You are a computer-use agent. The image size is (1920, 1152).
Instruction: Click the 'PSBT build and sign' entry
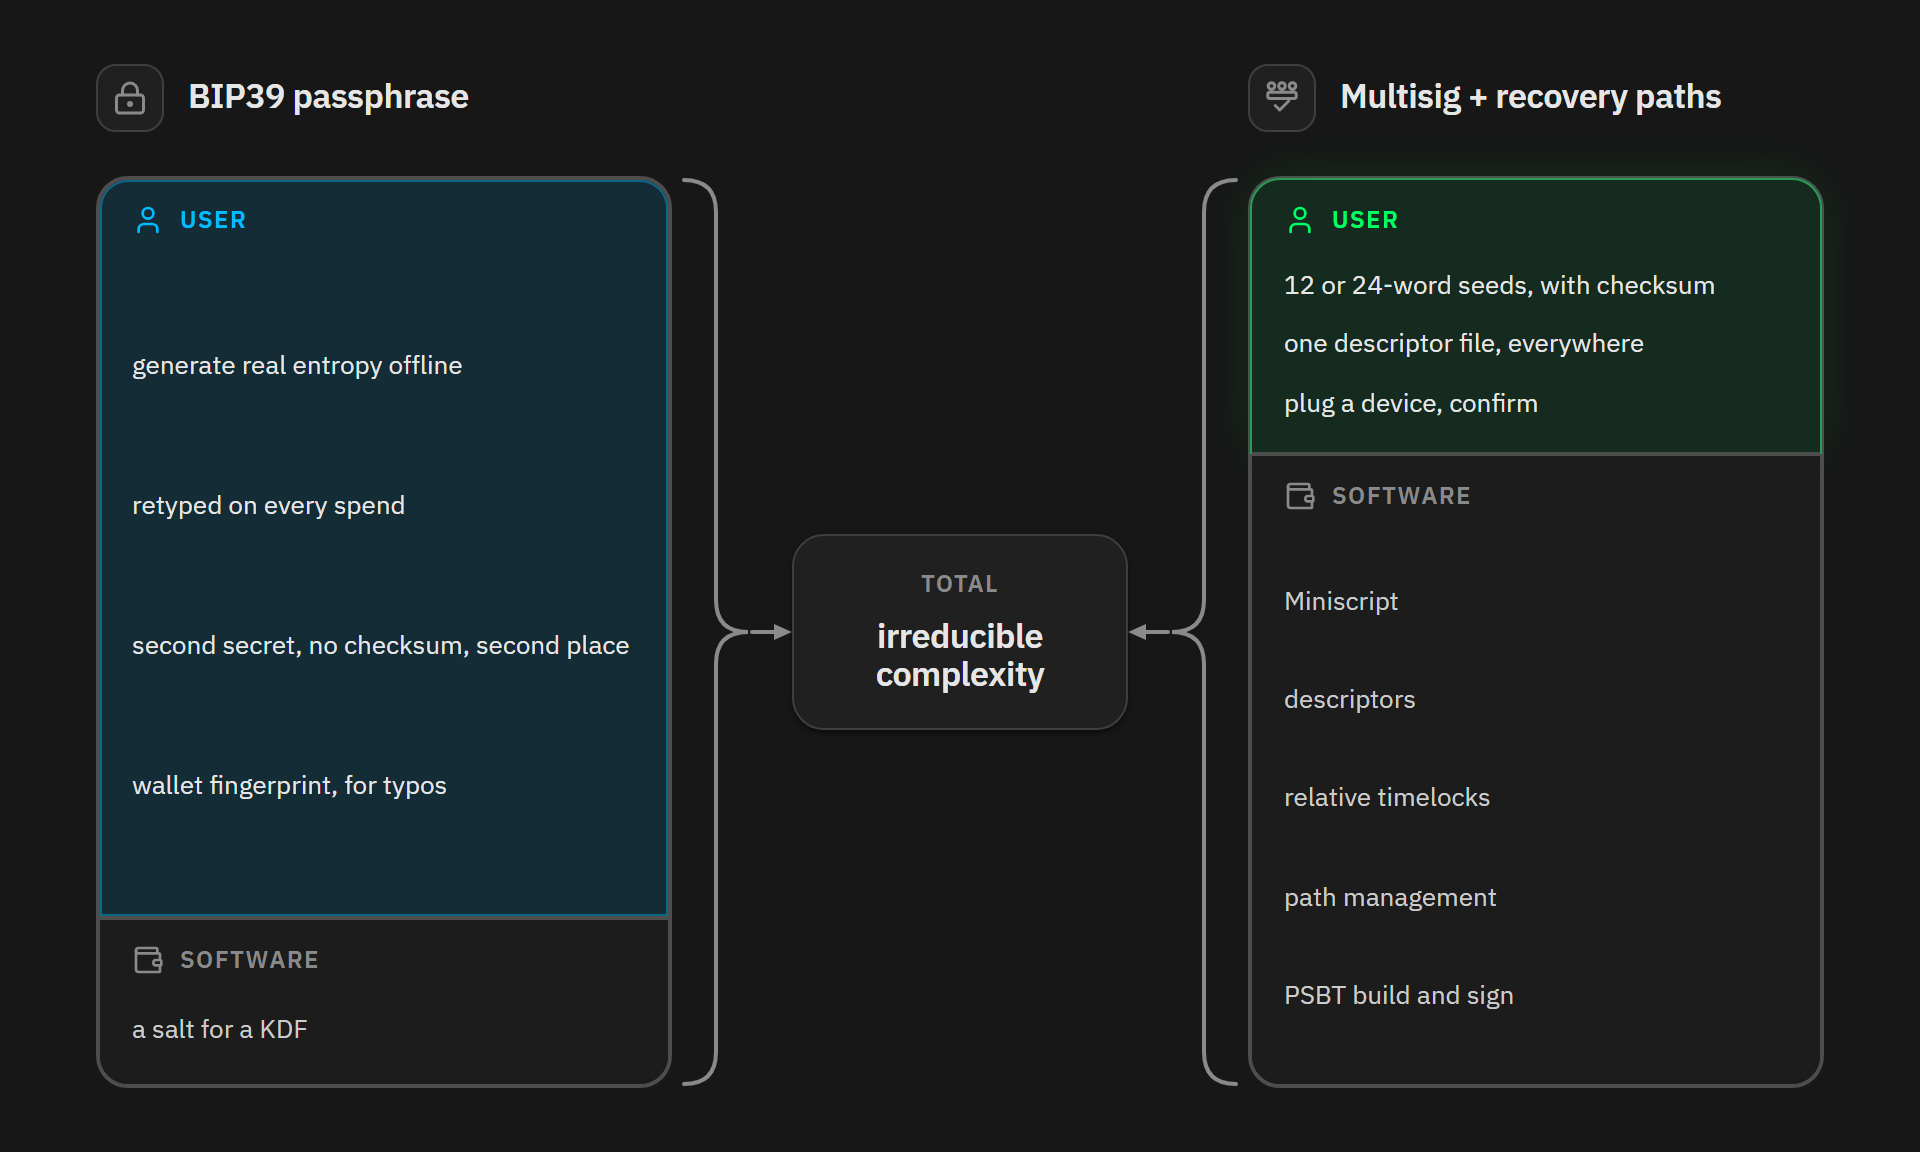tap(1398, 996)
